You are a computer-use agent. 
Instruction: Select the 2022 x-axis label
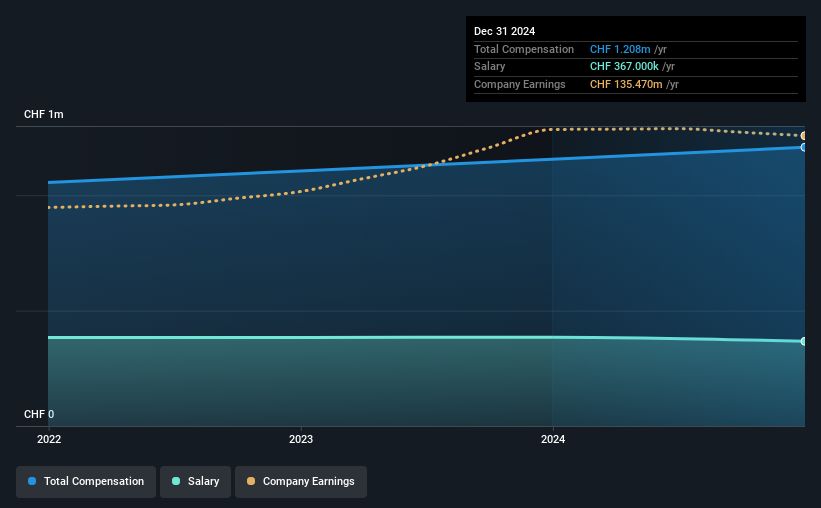click(49, 439)
